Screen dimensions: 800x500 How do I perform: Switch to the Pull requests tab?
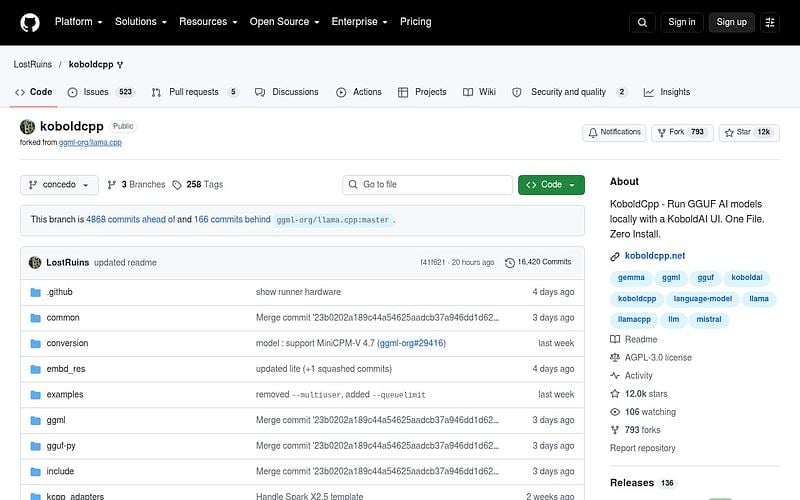tap(194, 92)
